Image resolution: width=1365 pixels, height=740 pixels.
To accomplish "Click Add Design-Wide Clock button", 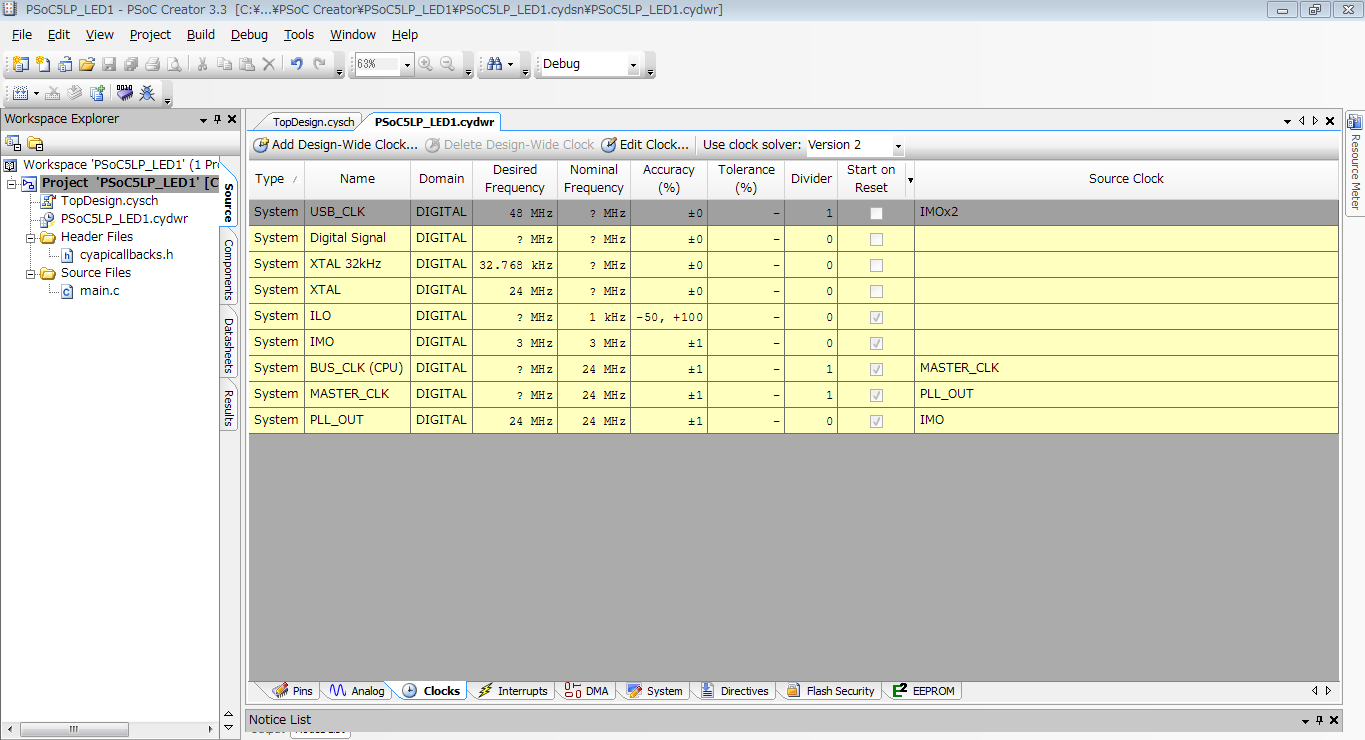I will (x=335, y=145).
